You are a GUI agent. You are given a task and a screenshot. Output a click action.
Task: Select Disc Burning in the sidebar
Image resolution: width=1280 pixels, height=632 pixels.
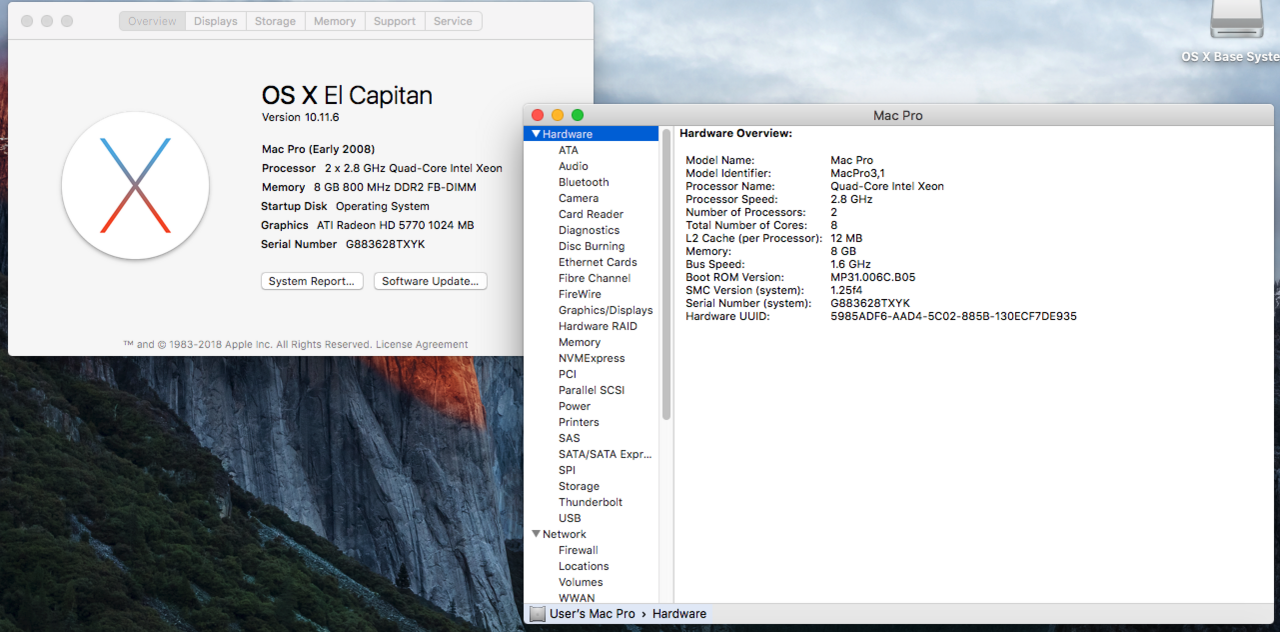[x=592, y=246]
